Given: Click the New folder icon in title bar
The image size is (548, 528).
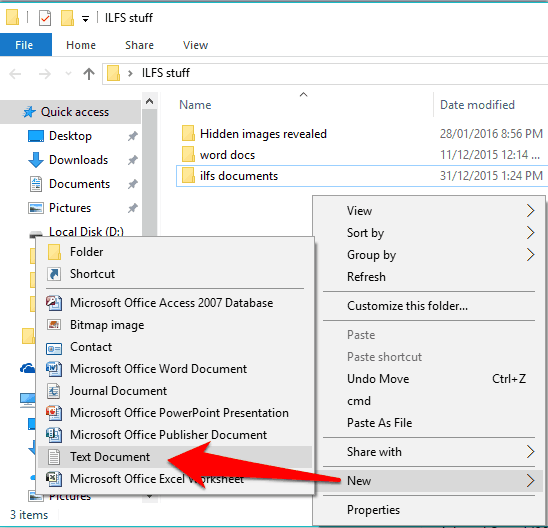Looking at the screenshot, I should 67,18.
